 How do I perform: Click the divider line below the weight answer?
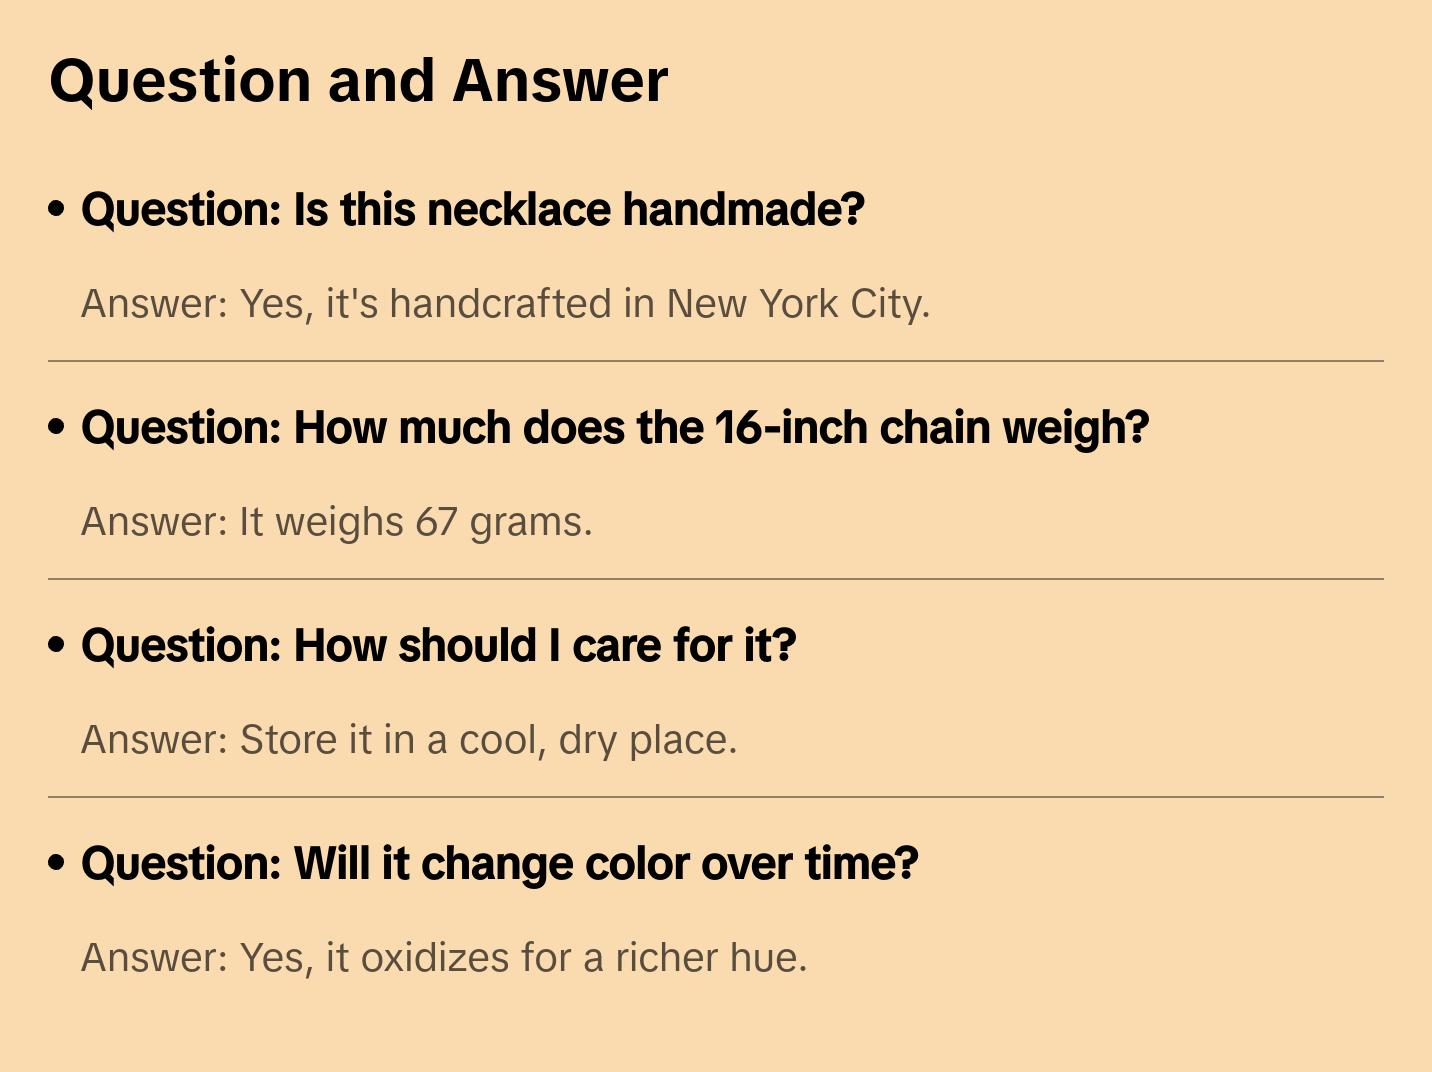point(716,579)
